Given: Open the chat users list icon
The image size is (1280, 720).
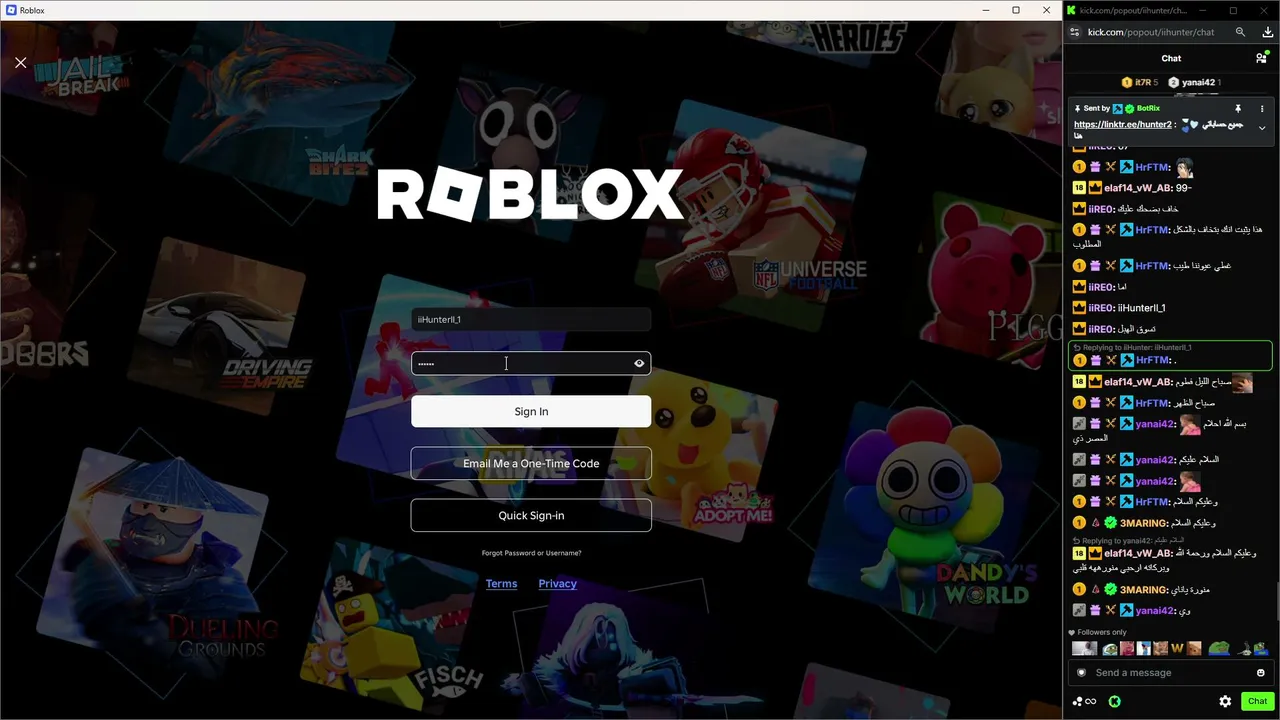Looking at the screenshot, I should pyautogui.click(x=1261, y=59).
